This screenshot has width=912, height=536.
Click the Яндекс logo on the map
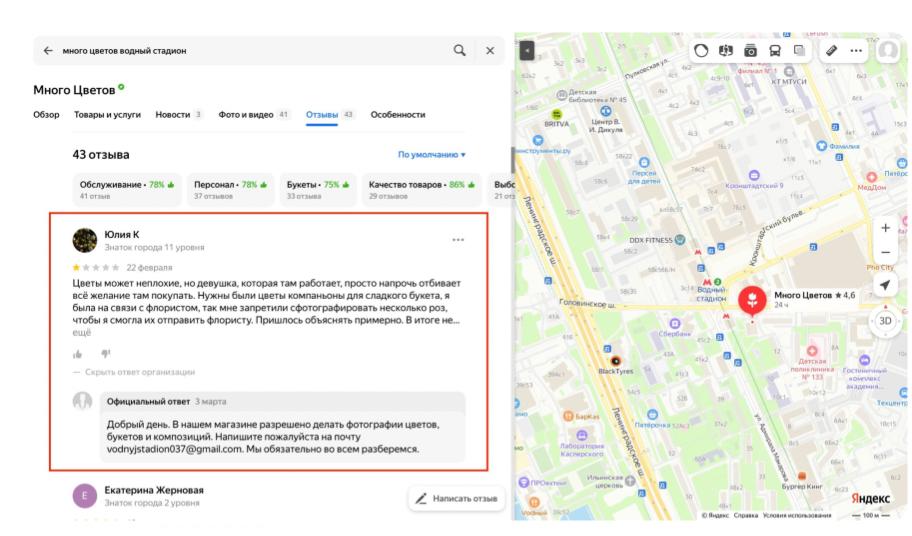(x=871, y=499)
